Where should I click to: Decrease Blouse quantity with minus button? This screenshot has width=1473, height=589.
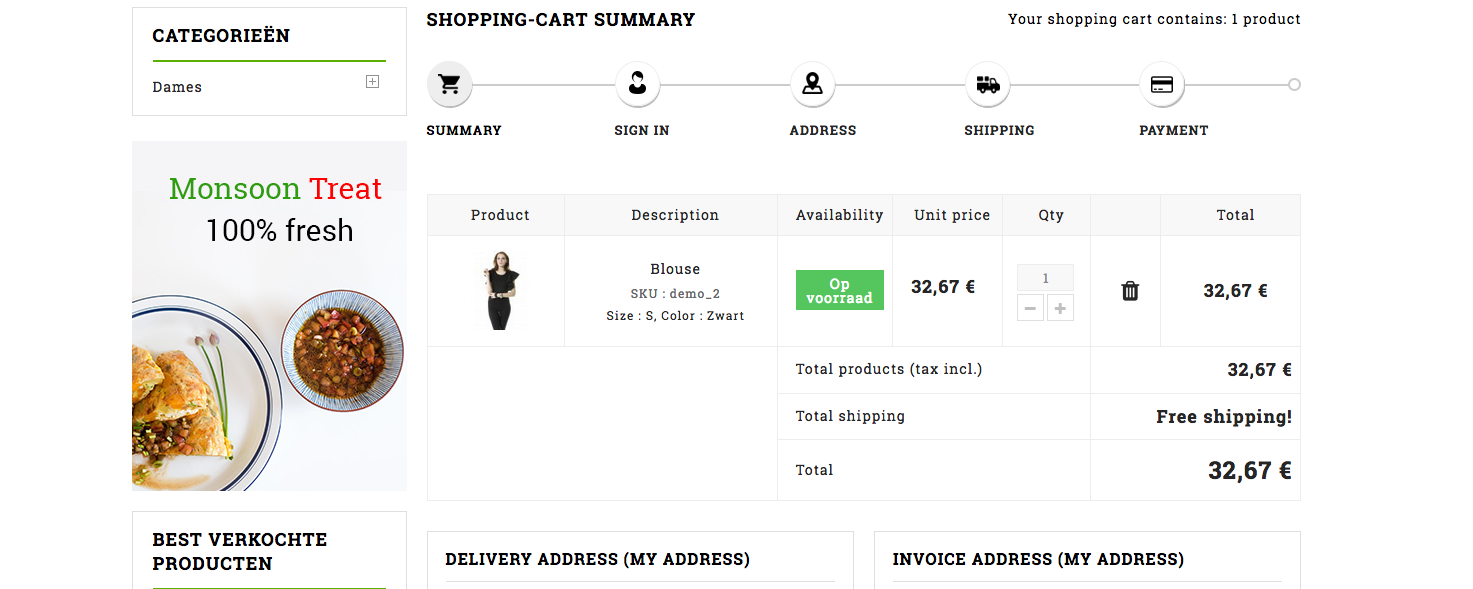(x=1030, y=308)
